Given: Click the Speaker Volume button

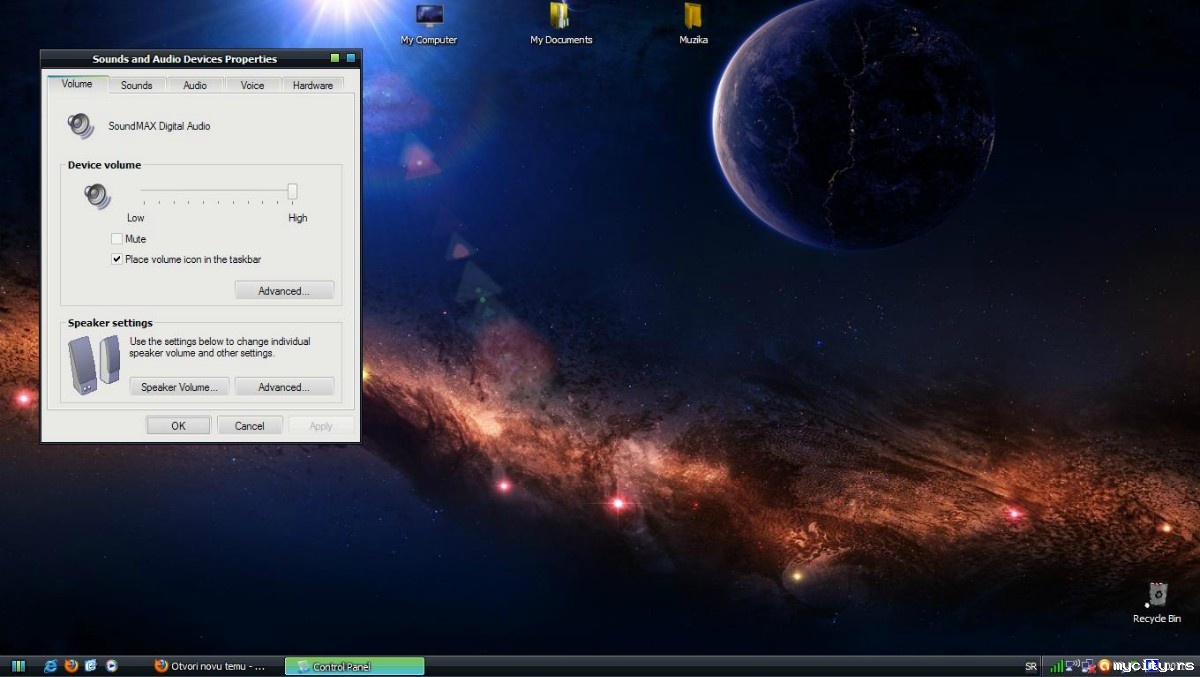Looking at the screenshot, I should coord(179,387).
